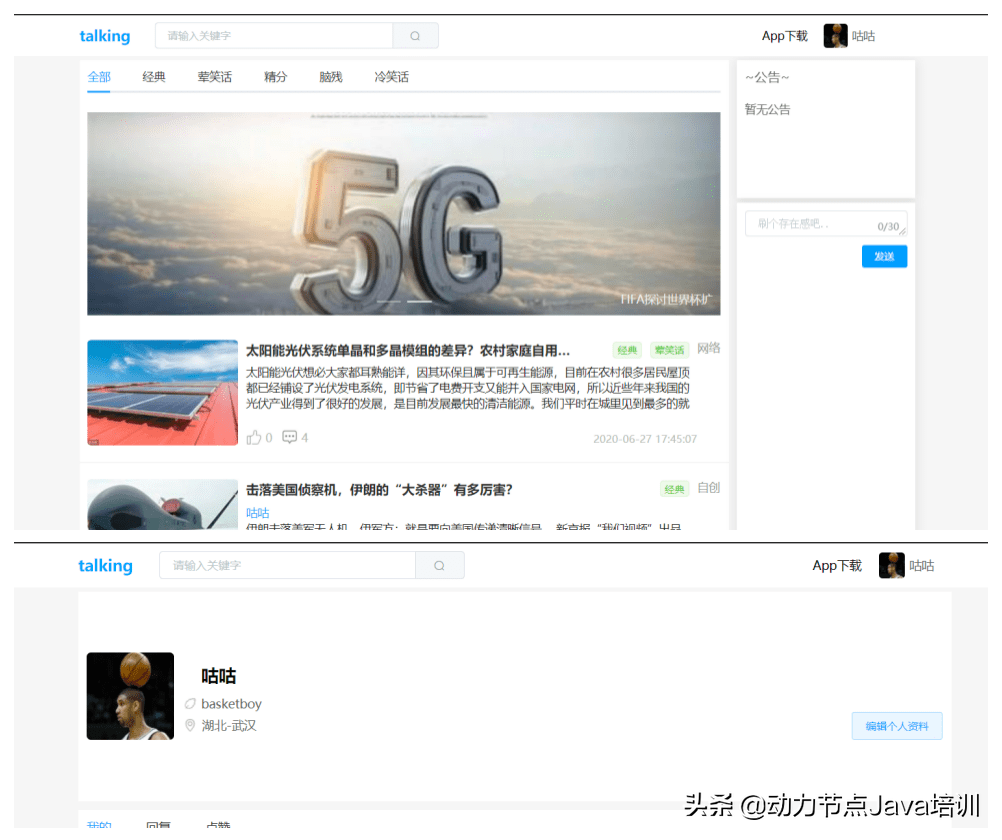
Task: Click the search magnifier icon
Action: tap(415, 35)
